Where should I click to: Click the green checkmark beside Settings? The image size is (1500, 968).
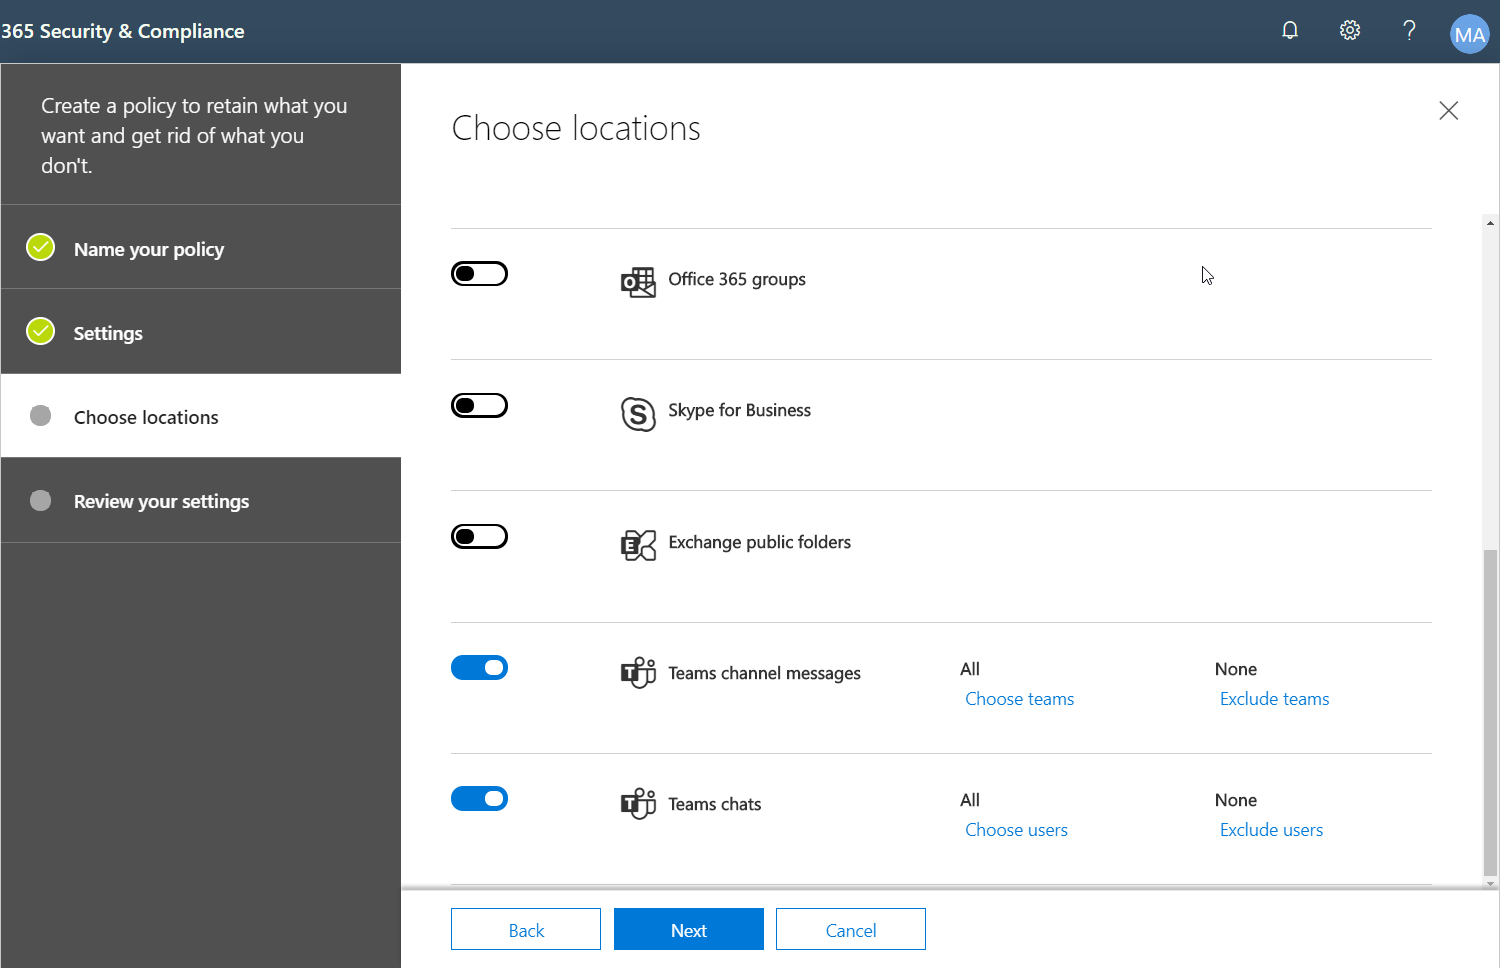(x=41, y=331)
